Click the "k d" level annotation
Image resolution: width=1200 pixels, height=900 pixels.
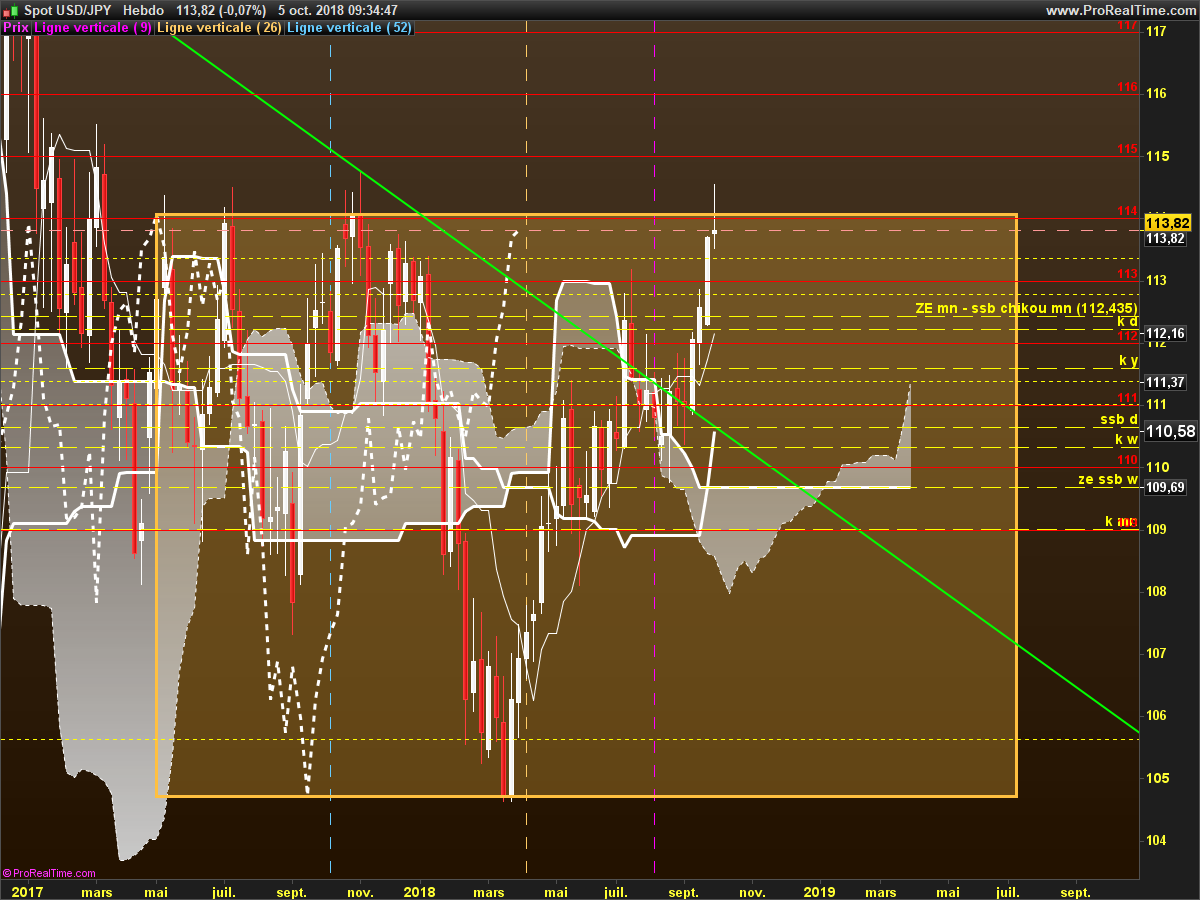click(x=1127, y=322)
